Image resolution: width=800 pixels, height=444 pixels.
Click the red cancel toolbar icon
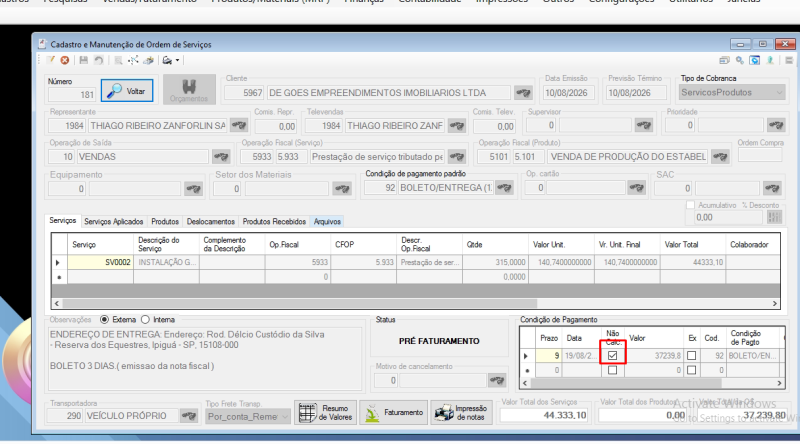point(65,60)
